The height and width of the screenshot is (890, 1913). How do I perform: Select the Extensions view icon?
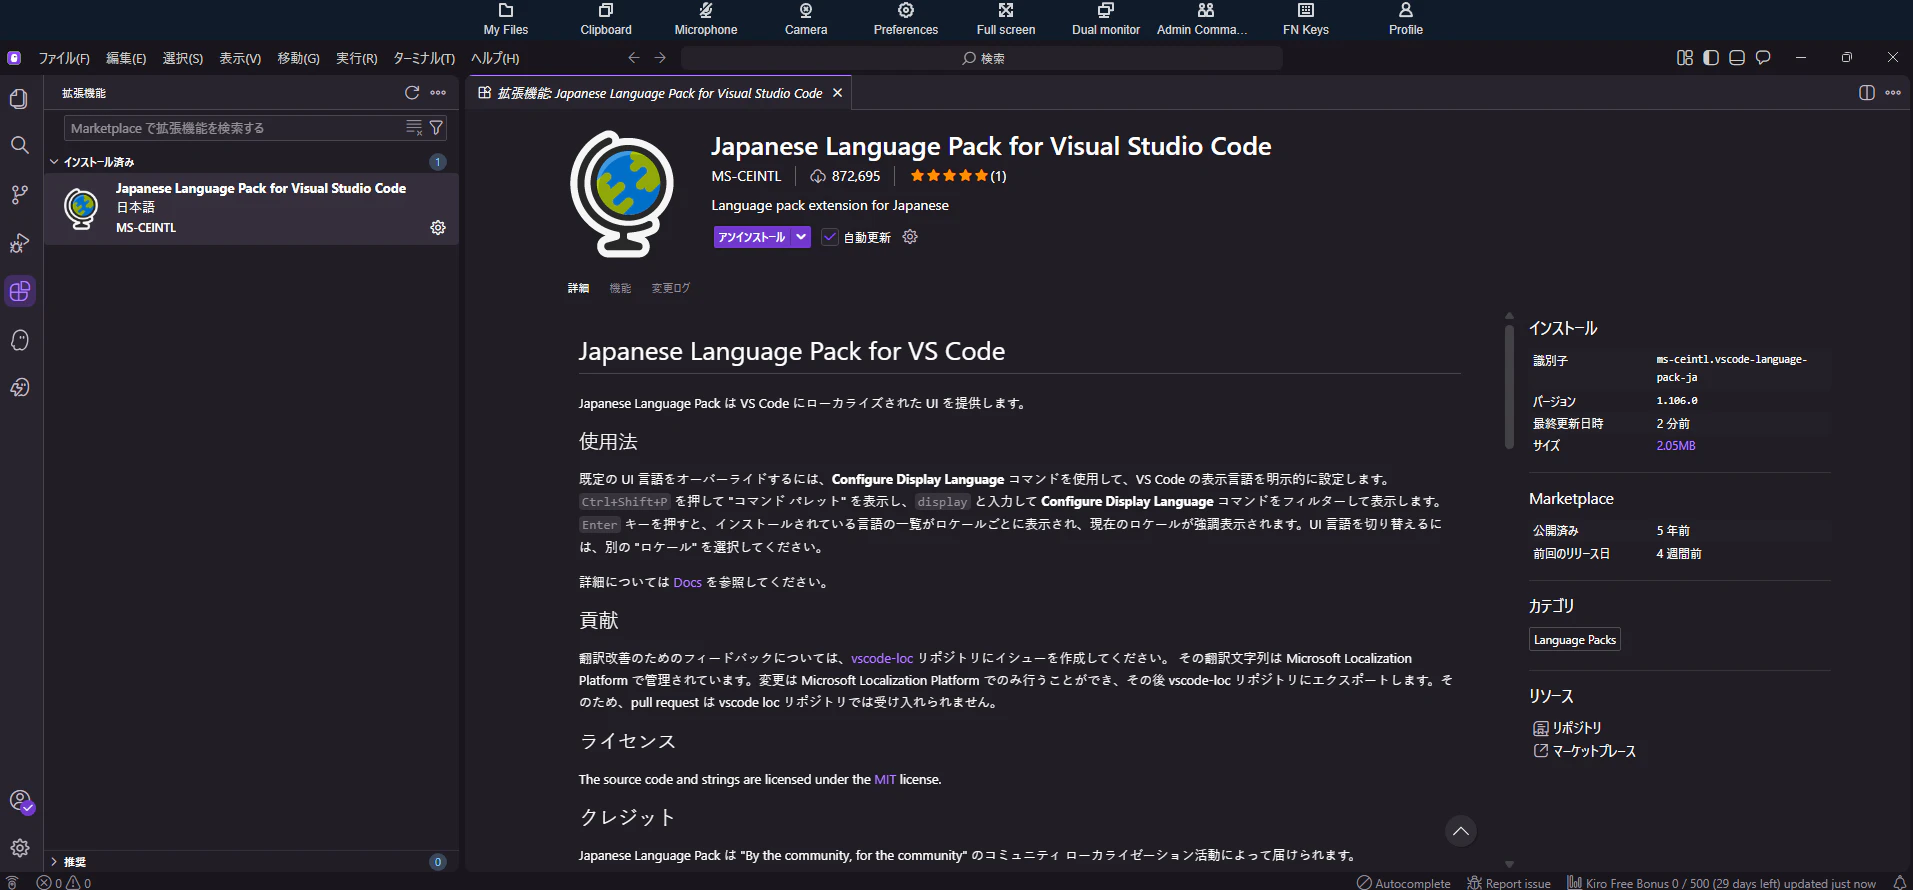19,291
